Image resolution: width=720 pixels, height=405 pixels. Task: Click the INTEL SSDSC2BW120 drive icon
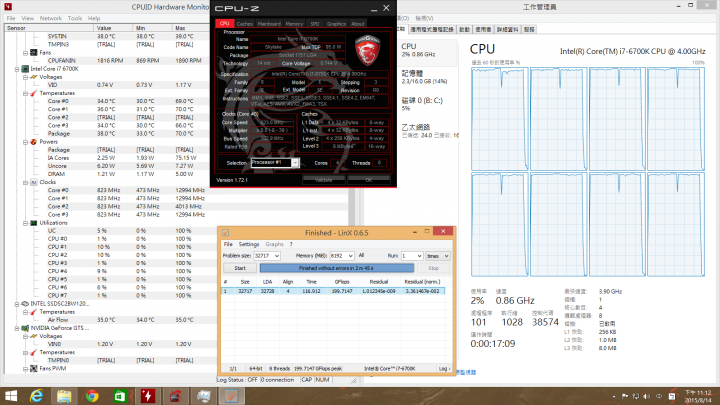pos(25,304)
